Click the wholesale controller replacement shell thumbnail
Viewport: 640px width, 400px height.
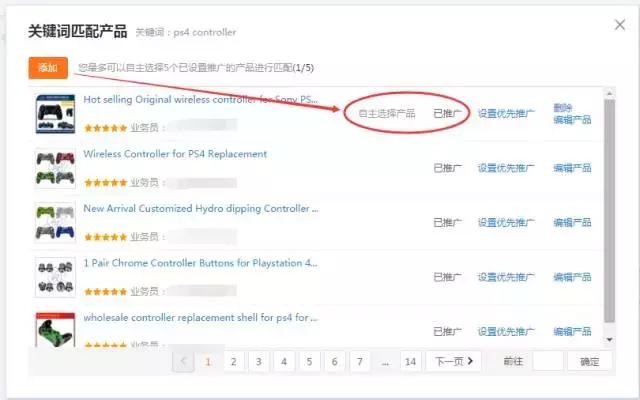tap(55, 331)
